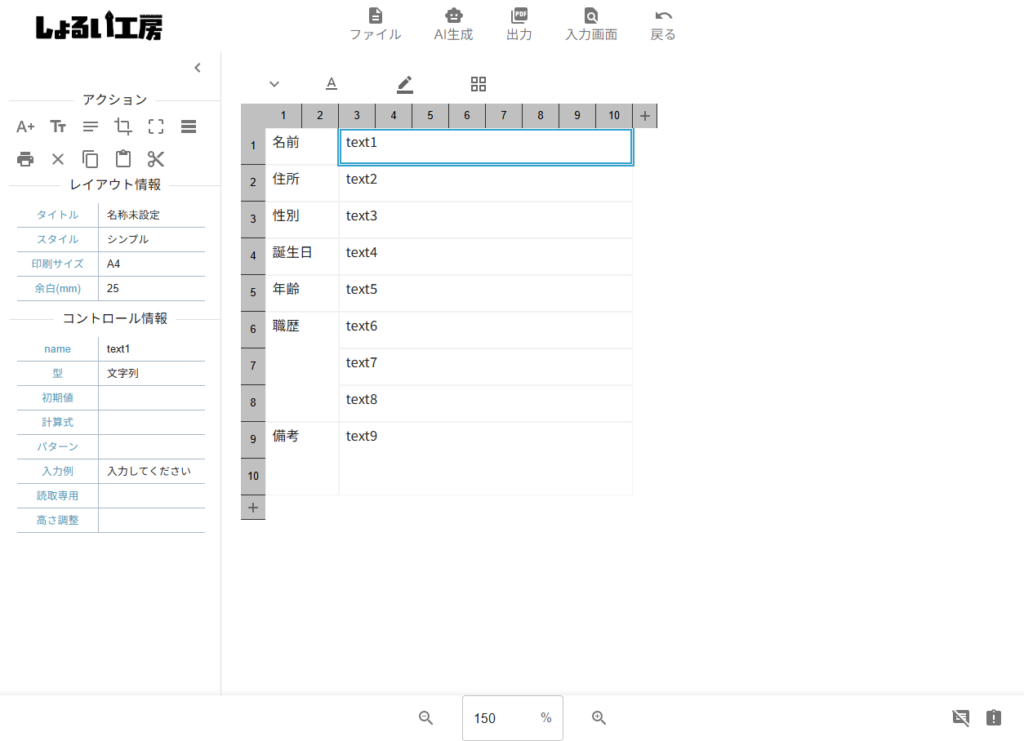Screen dimensions: 1024x741
Task: Click the 出力 PDF button
Action: point(519,24)
